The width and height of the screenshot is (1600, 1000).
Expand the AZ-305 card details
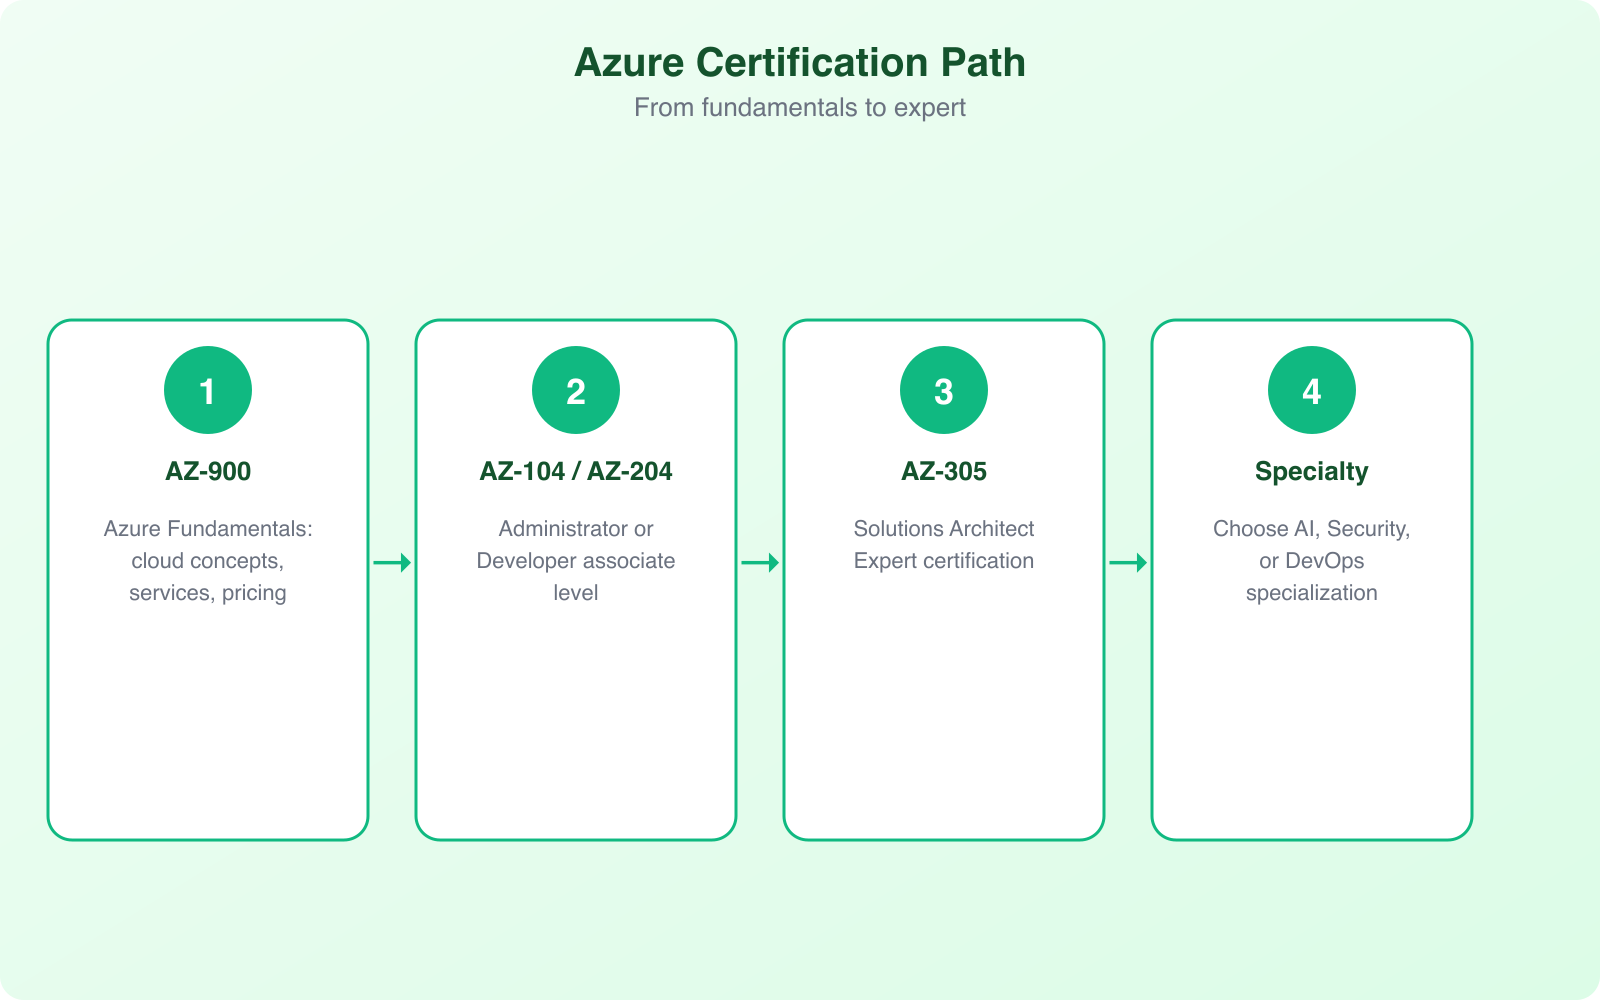(x=943, y=577)
